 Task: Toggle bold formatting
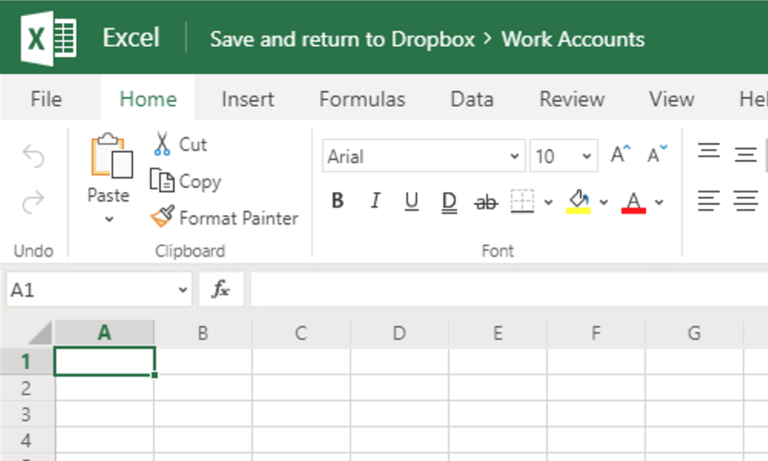point(337,201)
